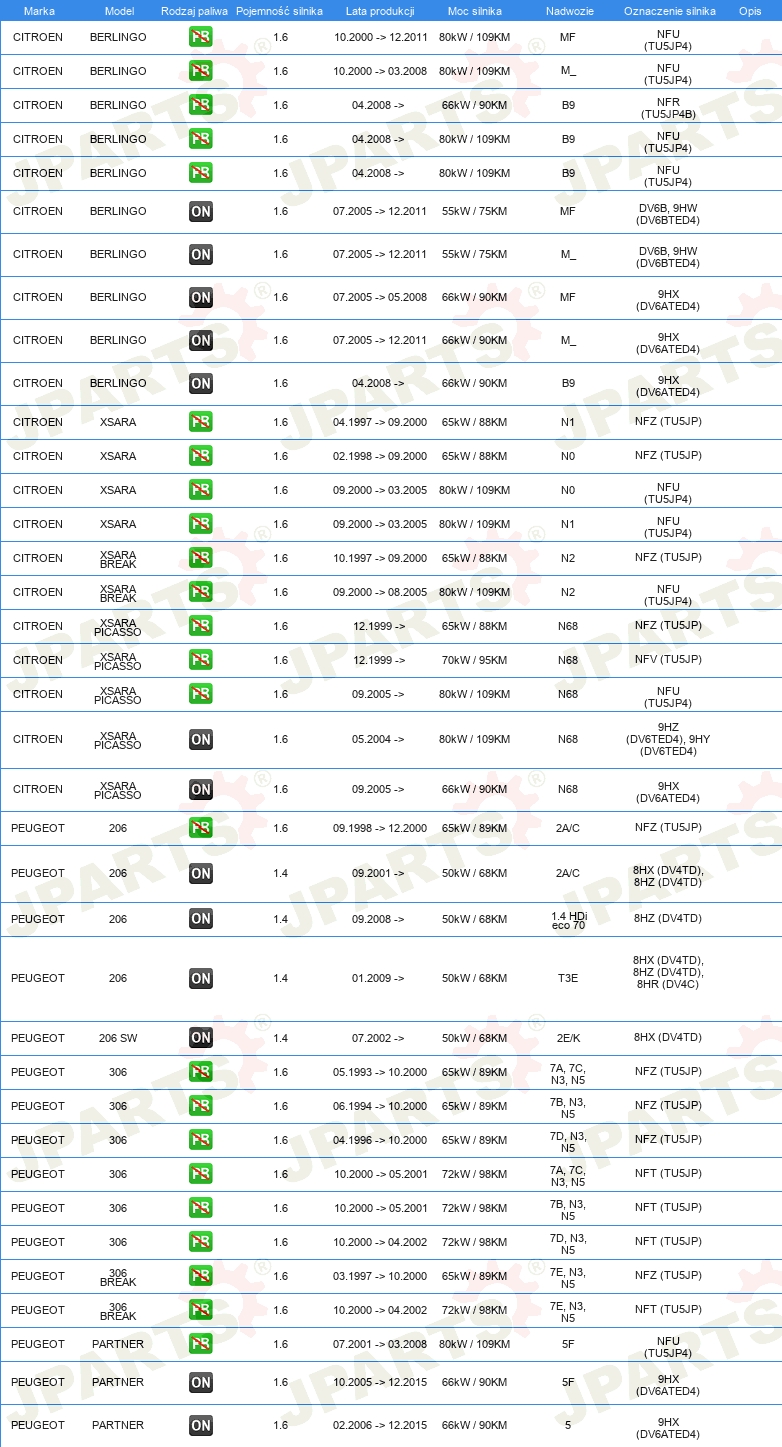This screenshot has height=1447, width=782.
Task: Click the Rodzaj paliwa column header
Action: coord(195,11)
